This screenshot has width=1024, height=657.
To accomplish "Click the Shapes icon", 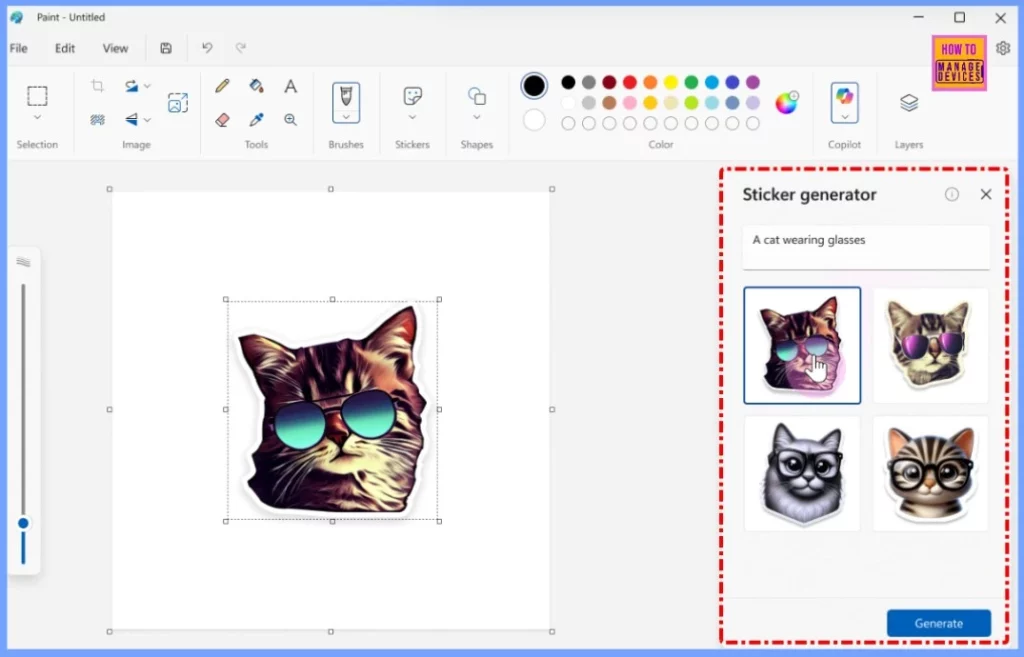I will pos(477,97).
